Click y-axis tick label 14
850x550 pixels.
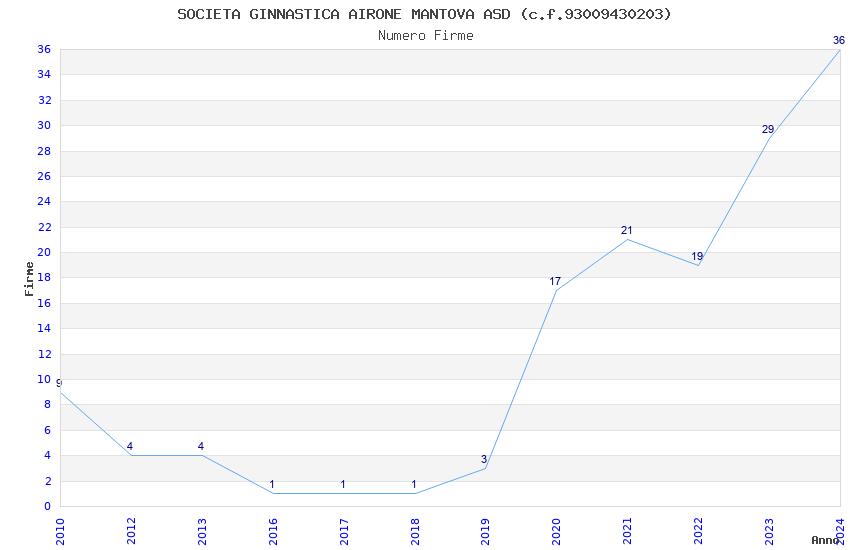click(44, 328)
